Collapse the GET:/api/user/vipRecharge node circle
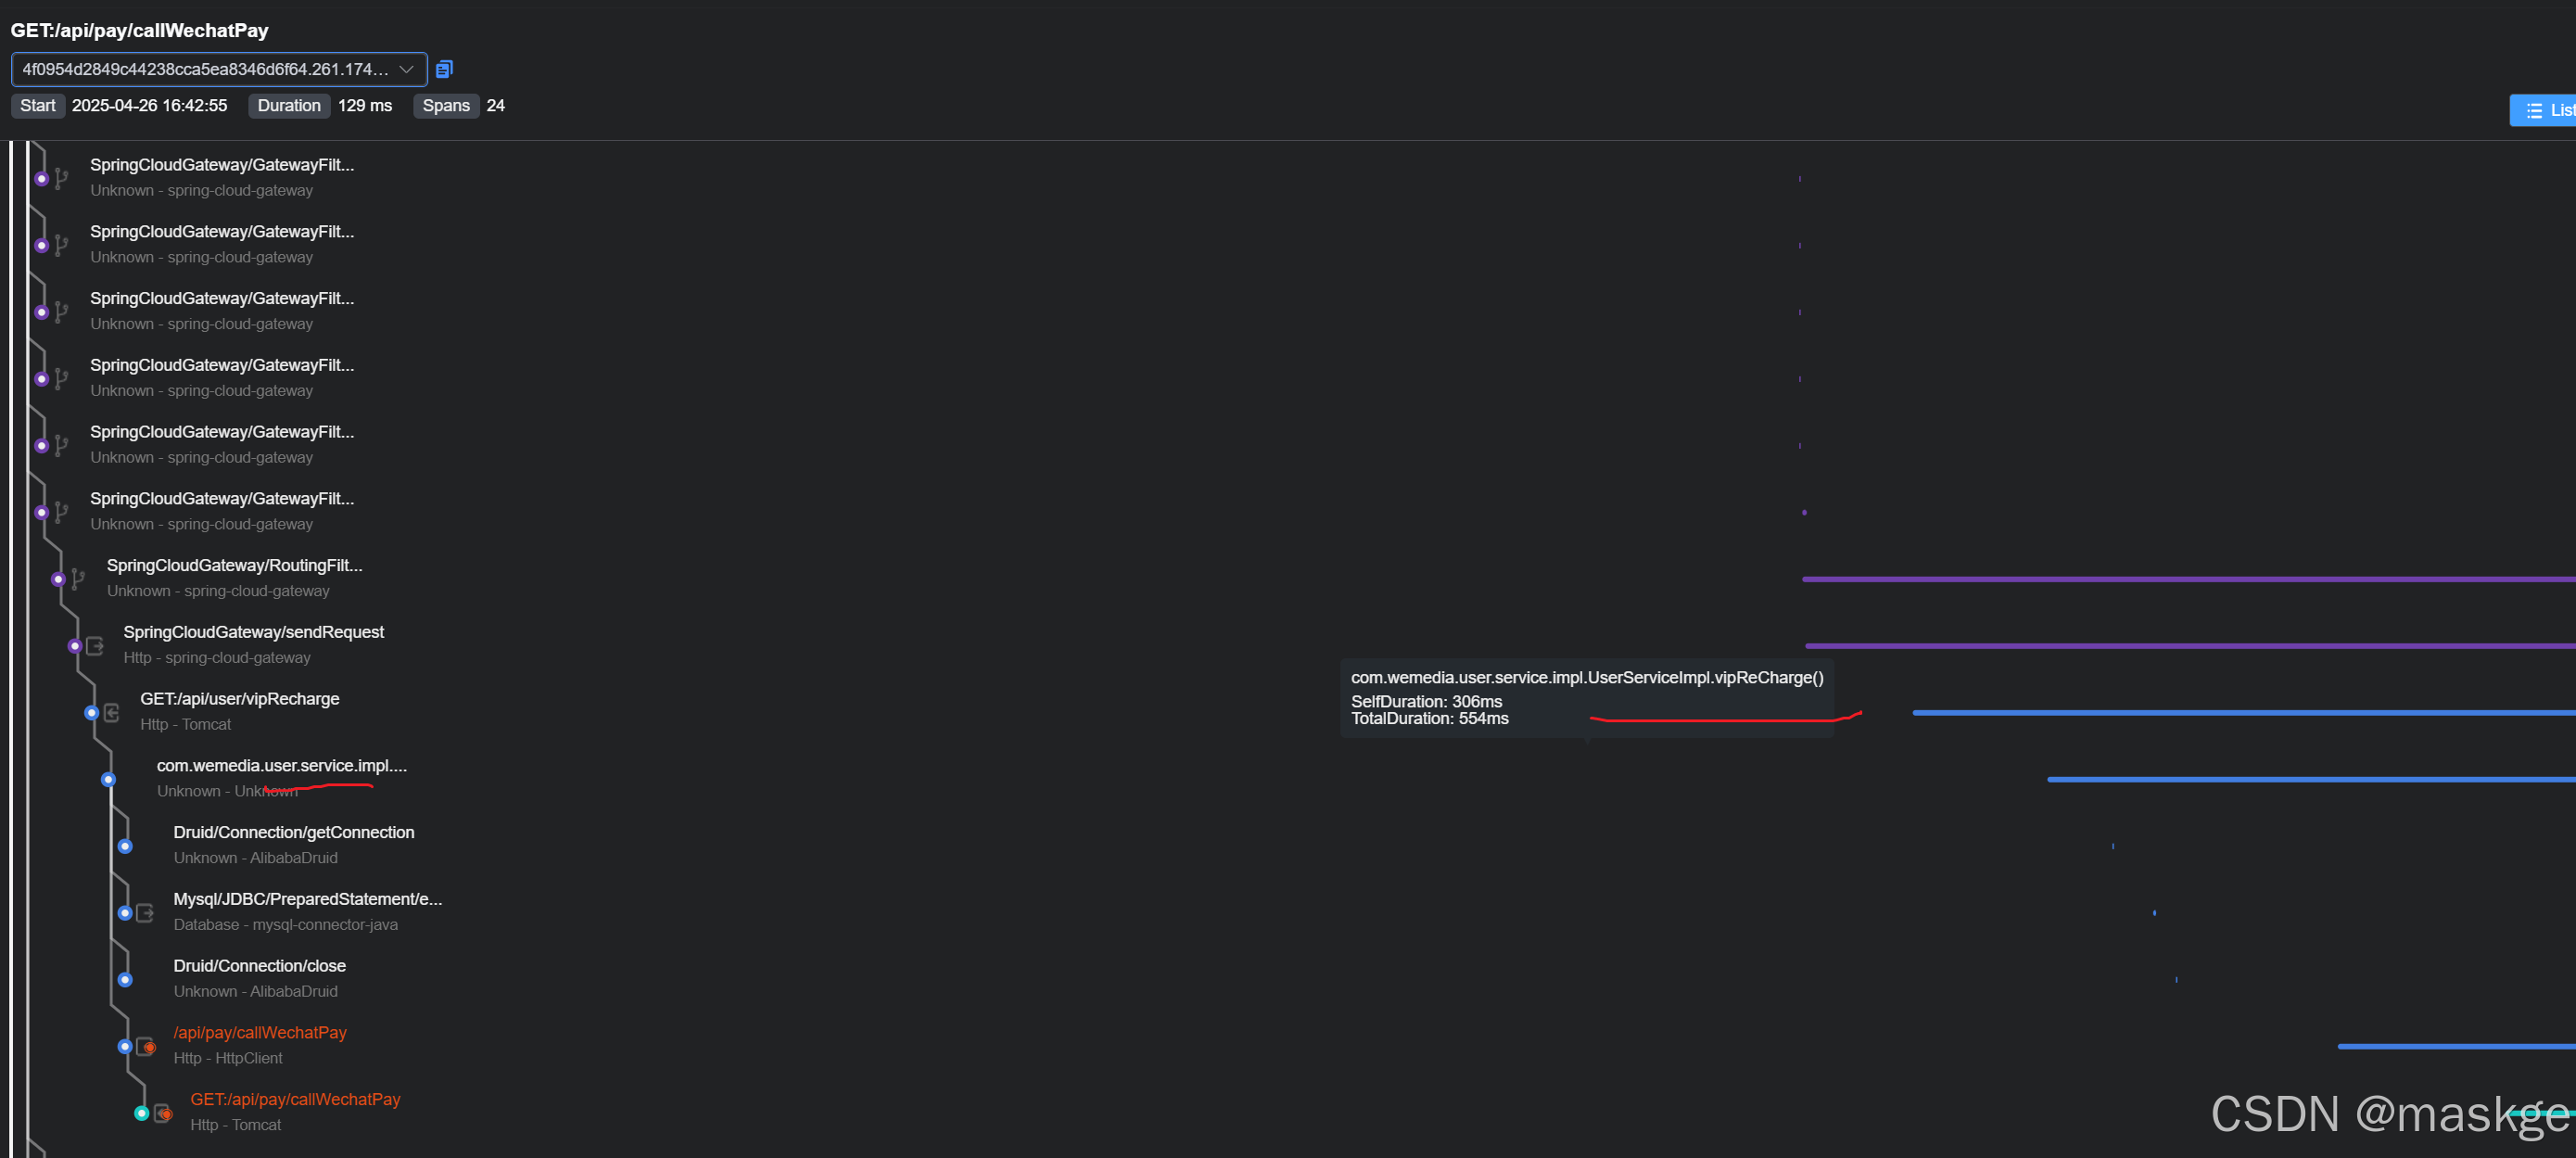This screenshot has width=2576, height=1158. coord(92,713)
